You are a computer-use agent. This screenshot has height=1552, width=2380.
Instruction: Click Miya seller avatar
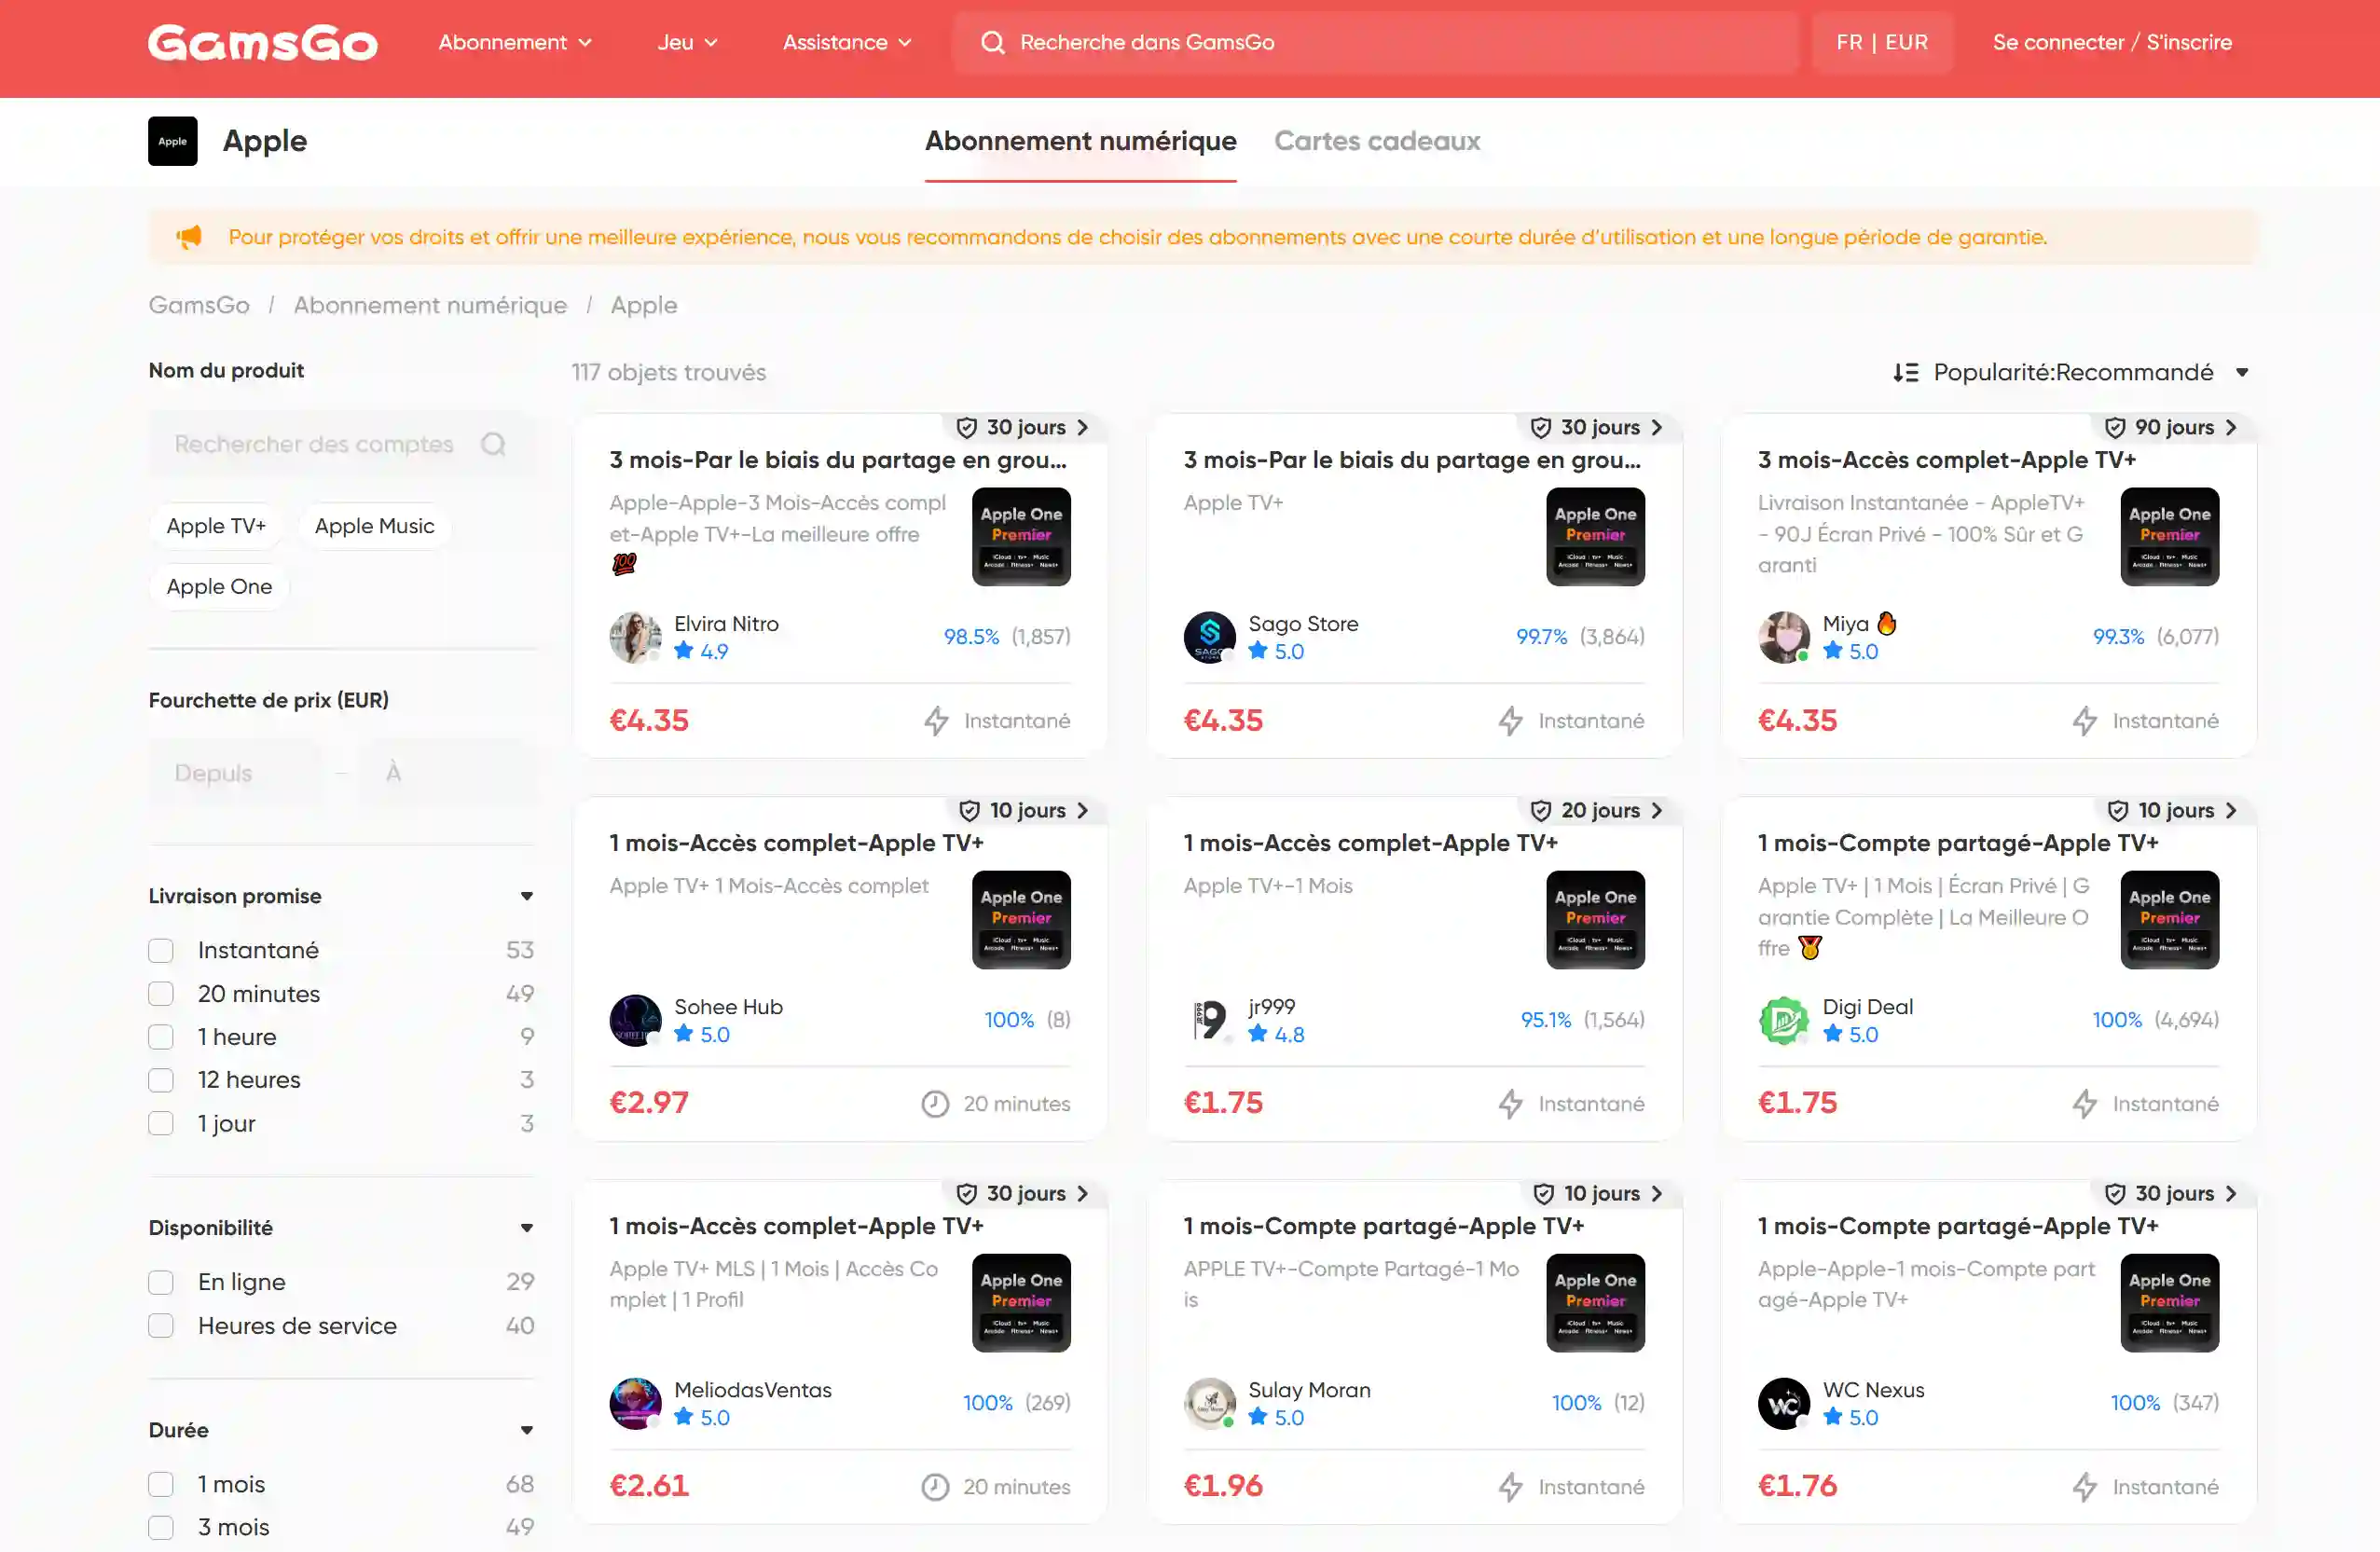1784,637
